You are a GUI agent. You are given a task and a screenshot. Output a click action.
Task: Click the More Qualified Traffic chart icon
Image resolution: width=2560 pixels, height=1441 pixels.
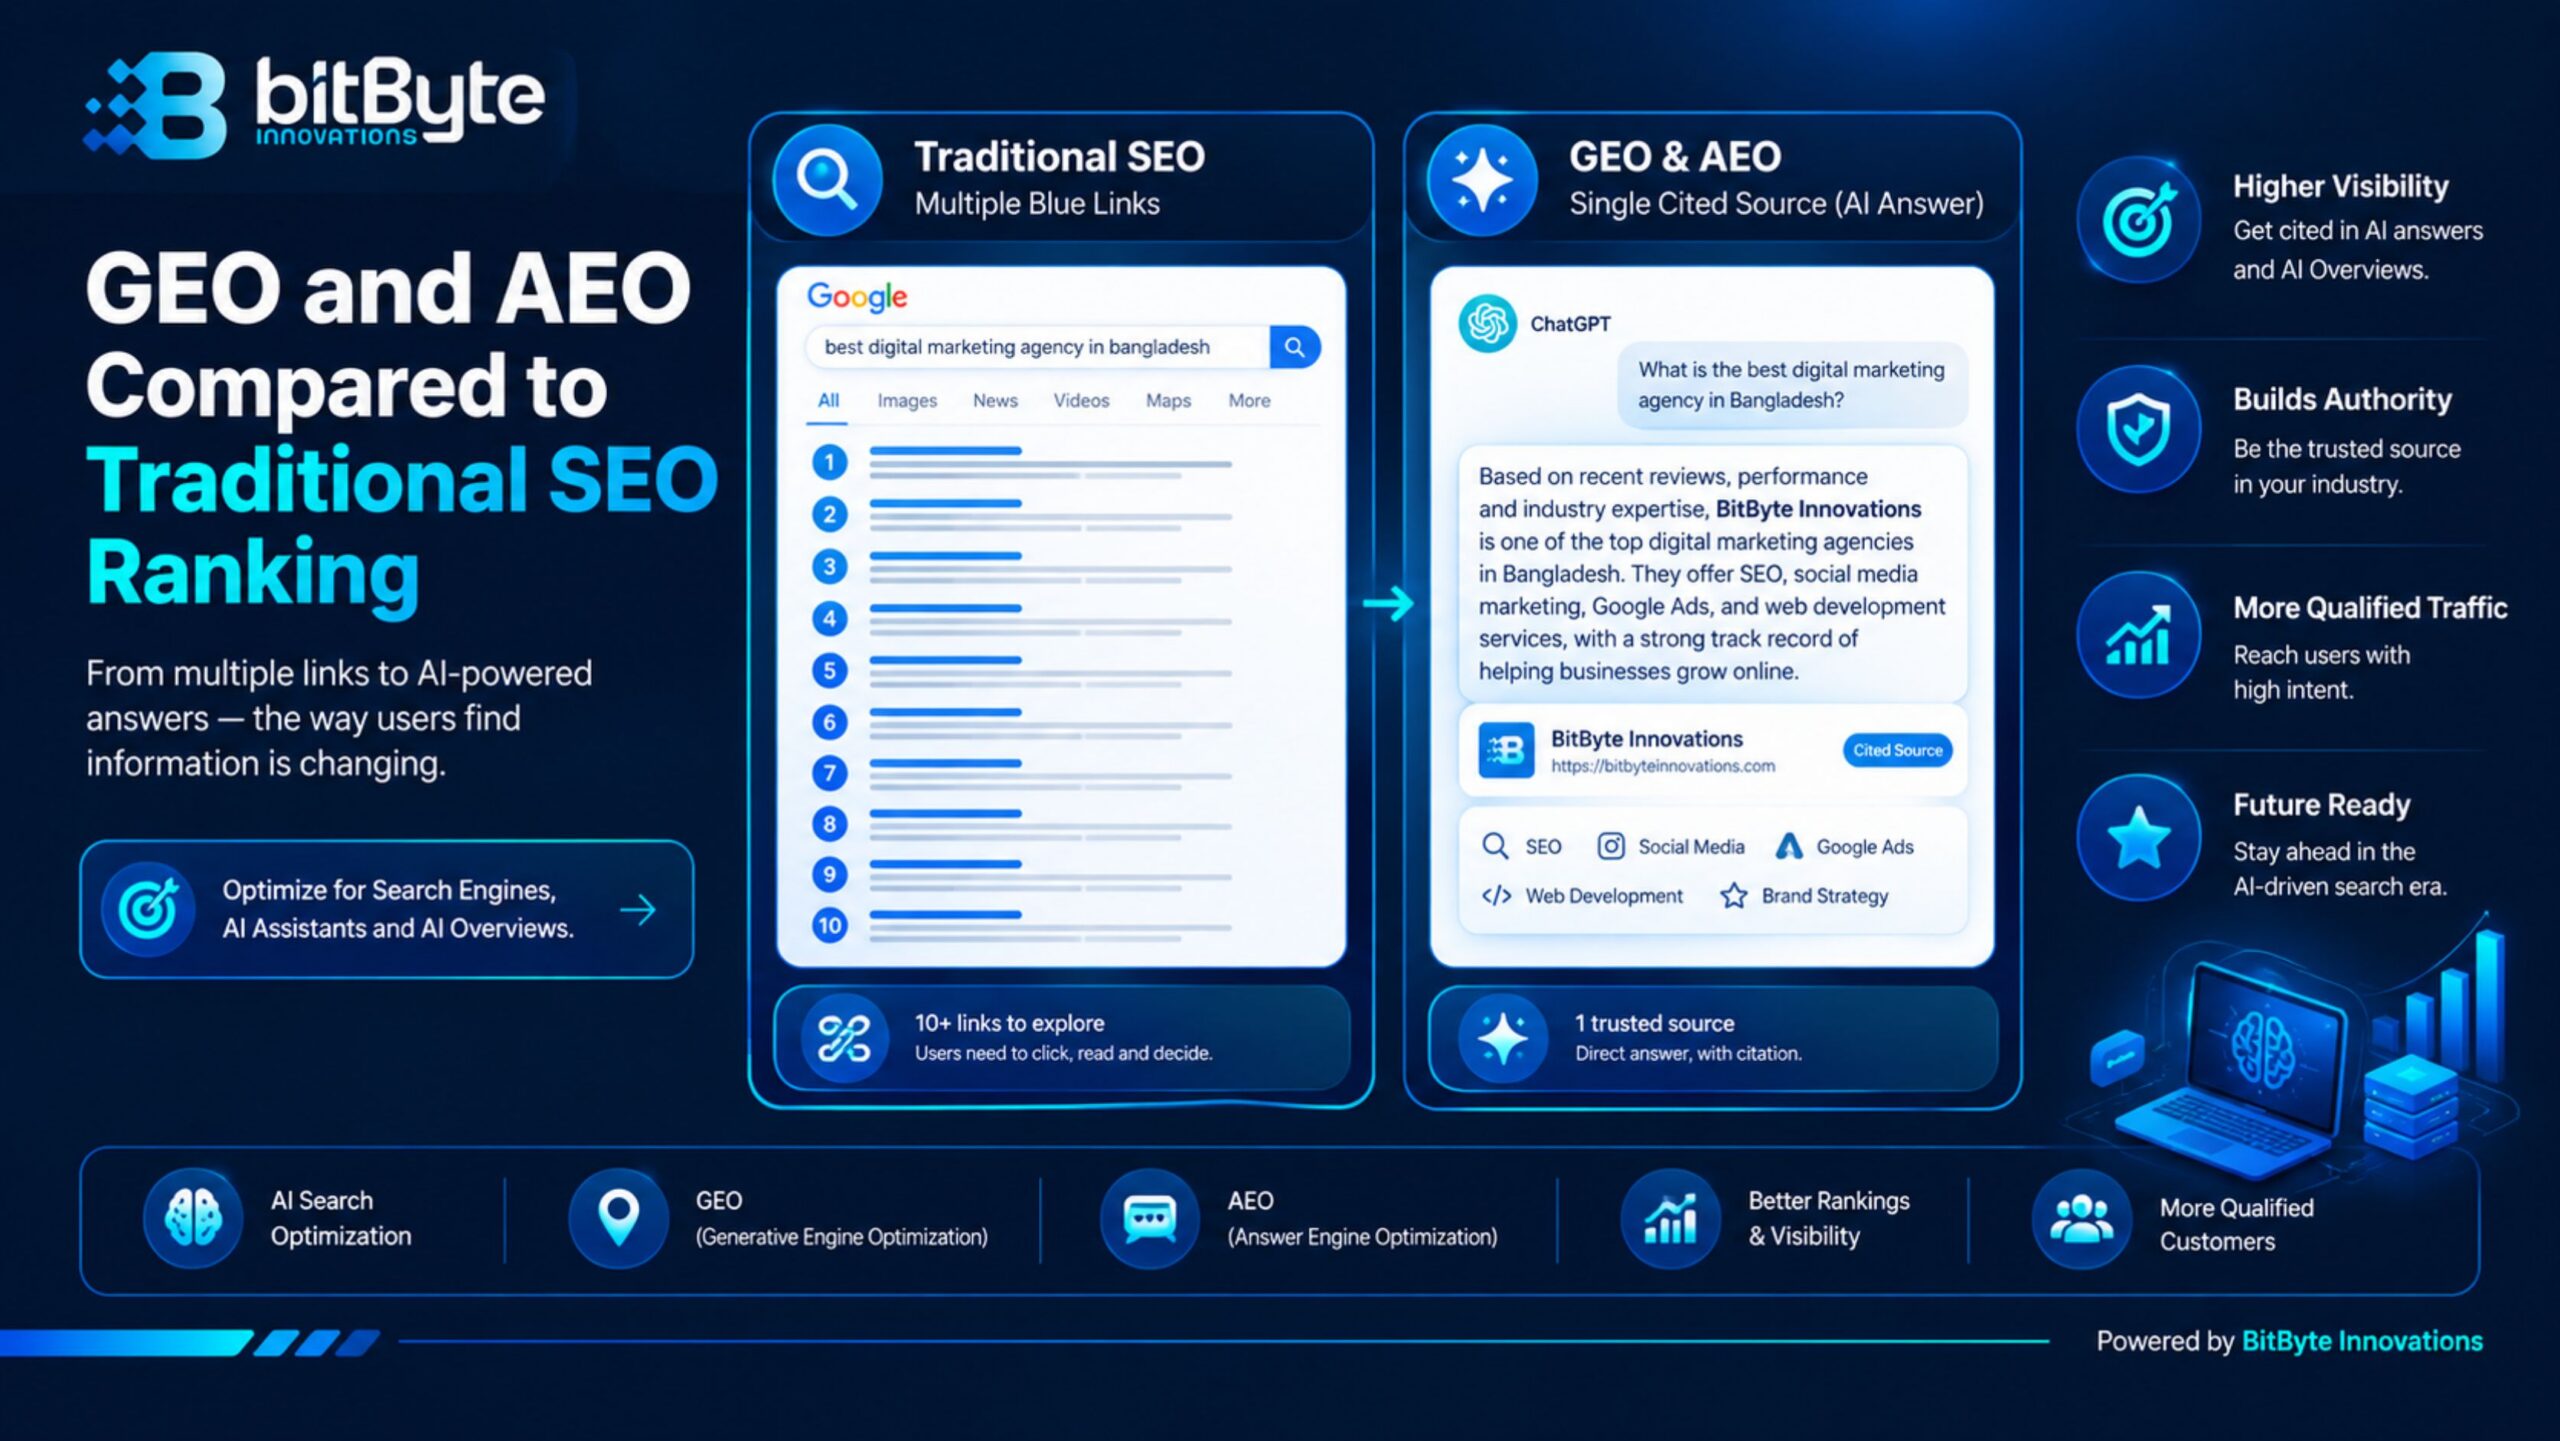(x=2138, y=635)
